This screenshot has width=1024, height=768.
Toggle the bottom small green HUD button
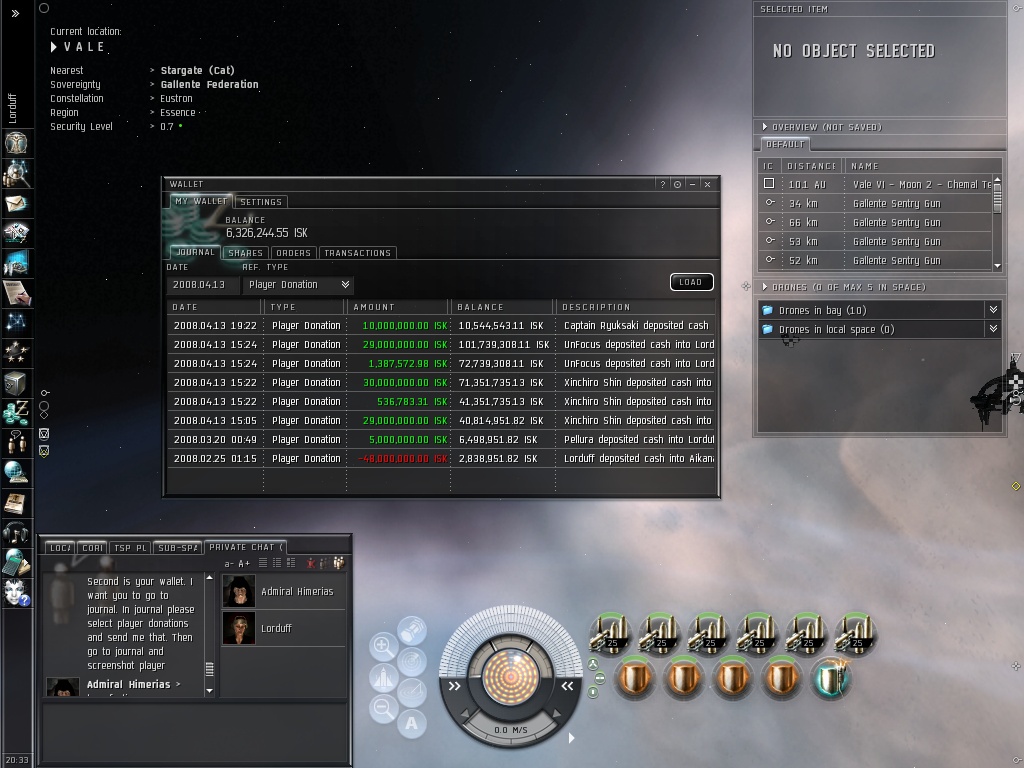tap(593, 692)
